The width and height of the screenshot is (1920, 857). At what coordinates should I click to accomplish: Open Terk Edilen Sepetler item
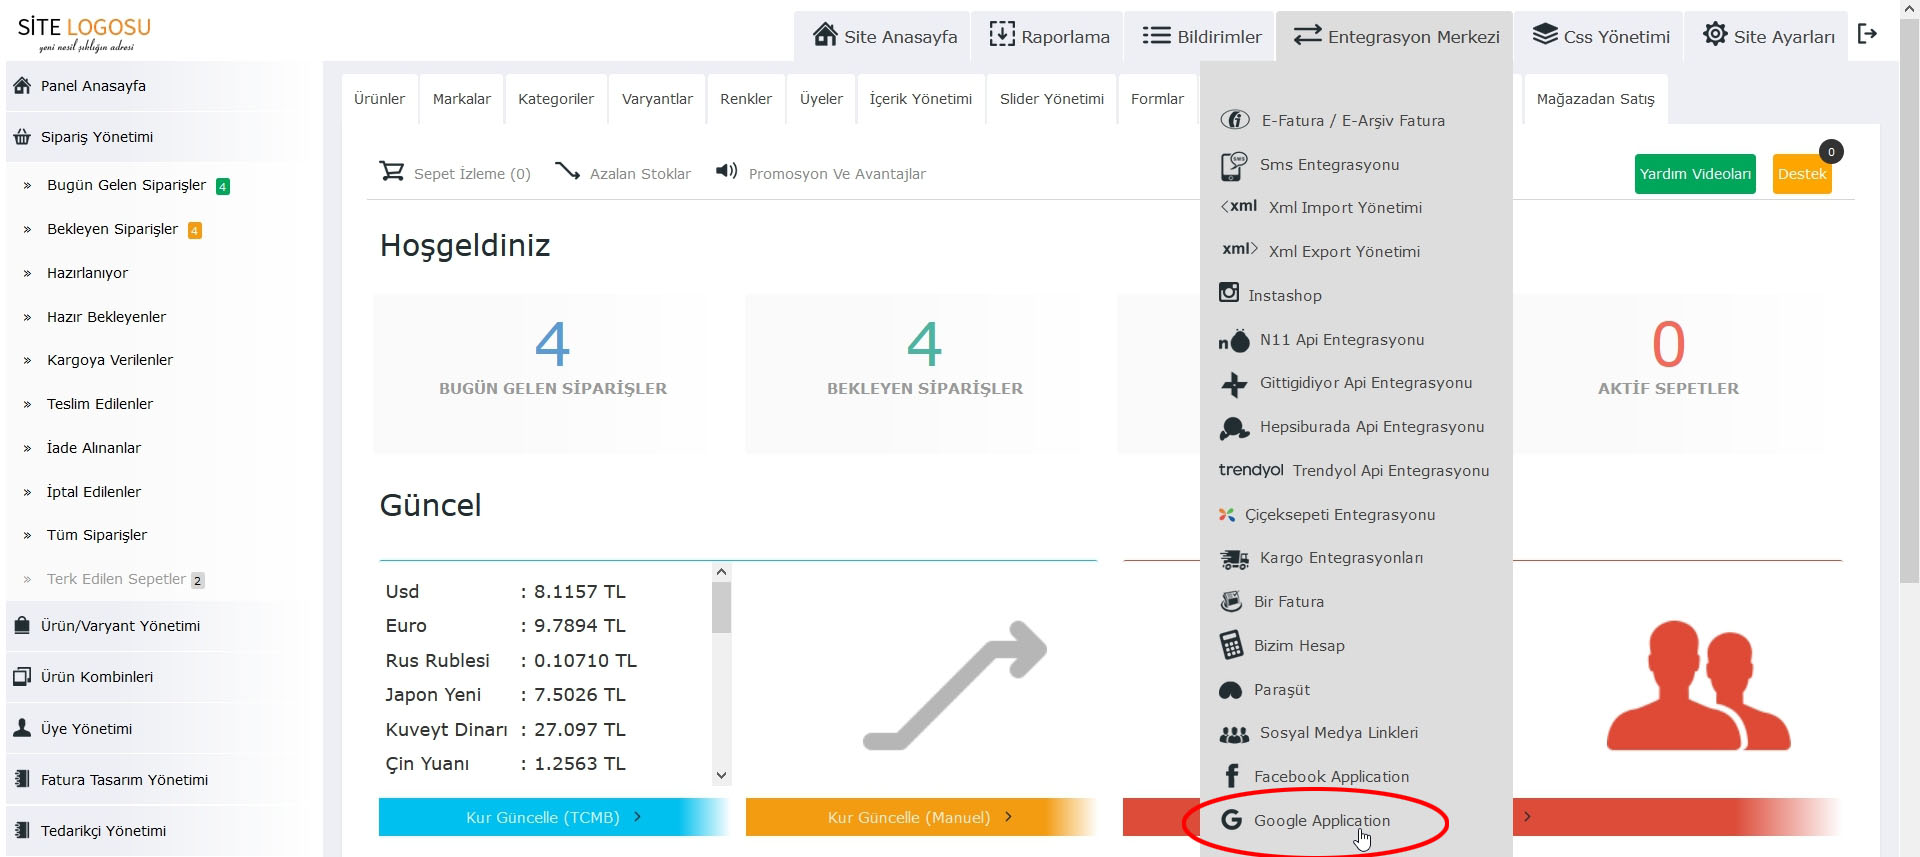click(116, 579)
